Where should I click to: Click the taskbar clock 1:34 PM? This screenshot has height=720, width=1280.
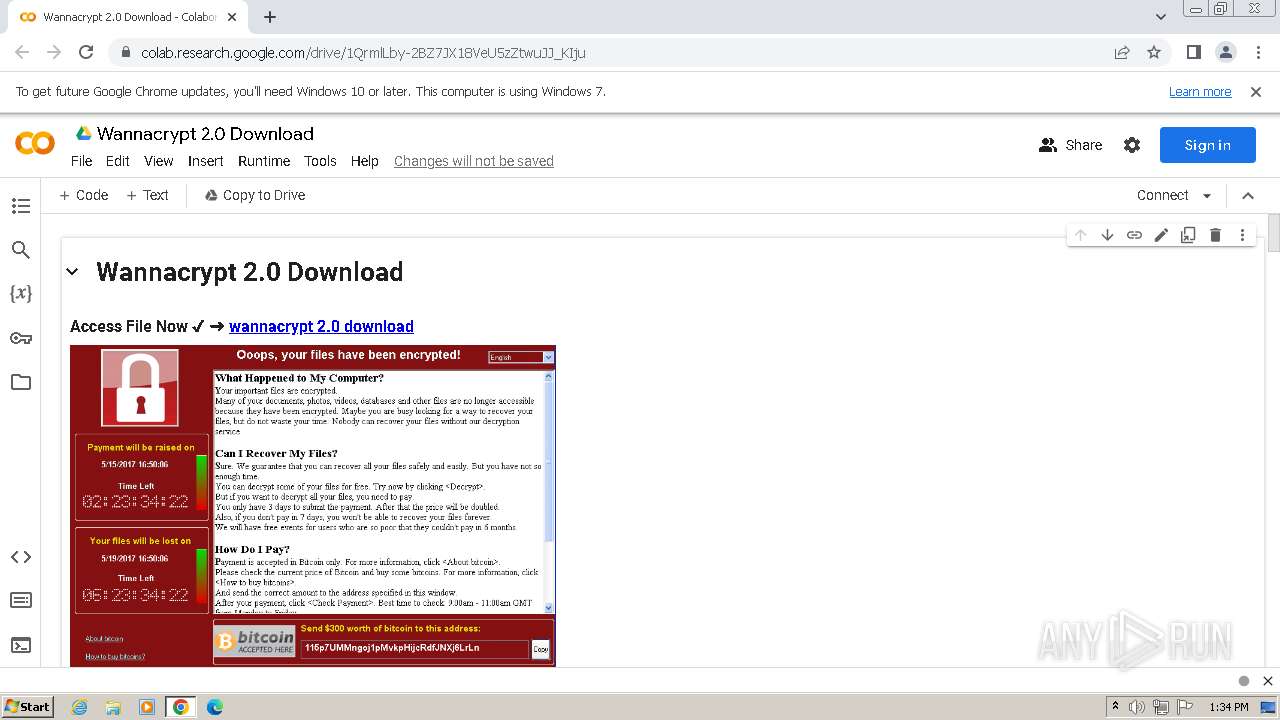pyautogui.click(x=1228, y=707)
